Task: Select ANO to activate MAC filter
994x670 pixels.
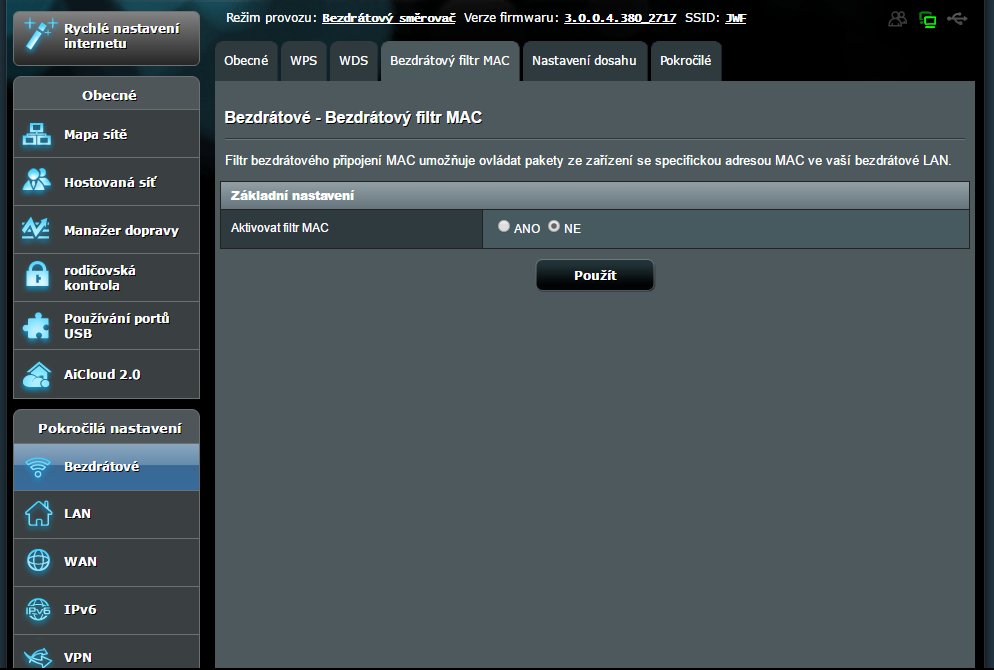Action: 504,227
